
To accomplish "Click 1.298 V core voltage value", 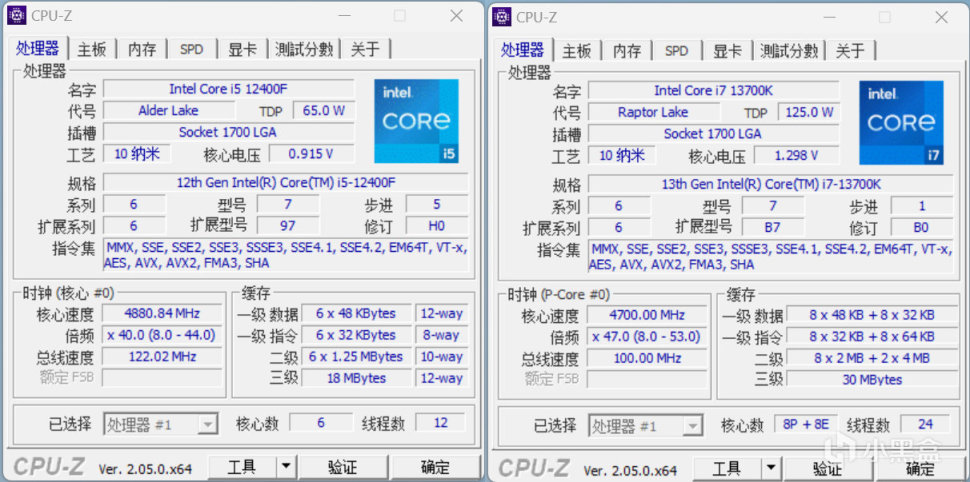I will (x=796, y=156).
